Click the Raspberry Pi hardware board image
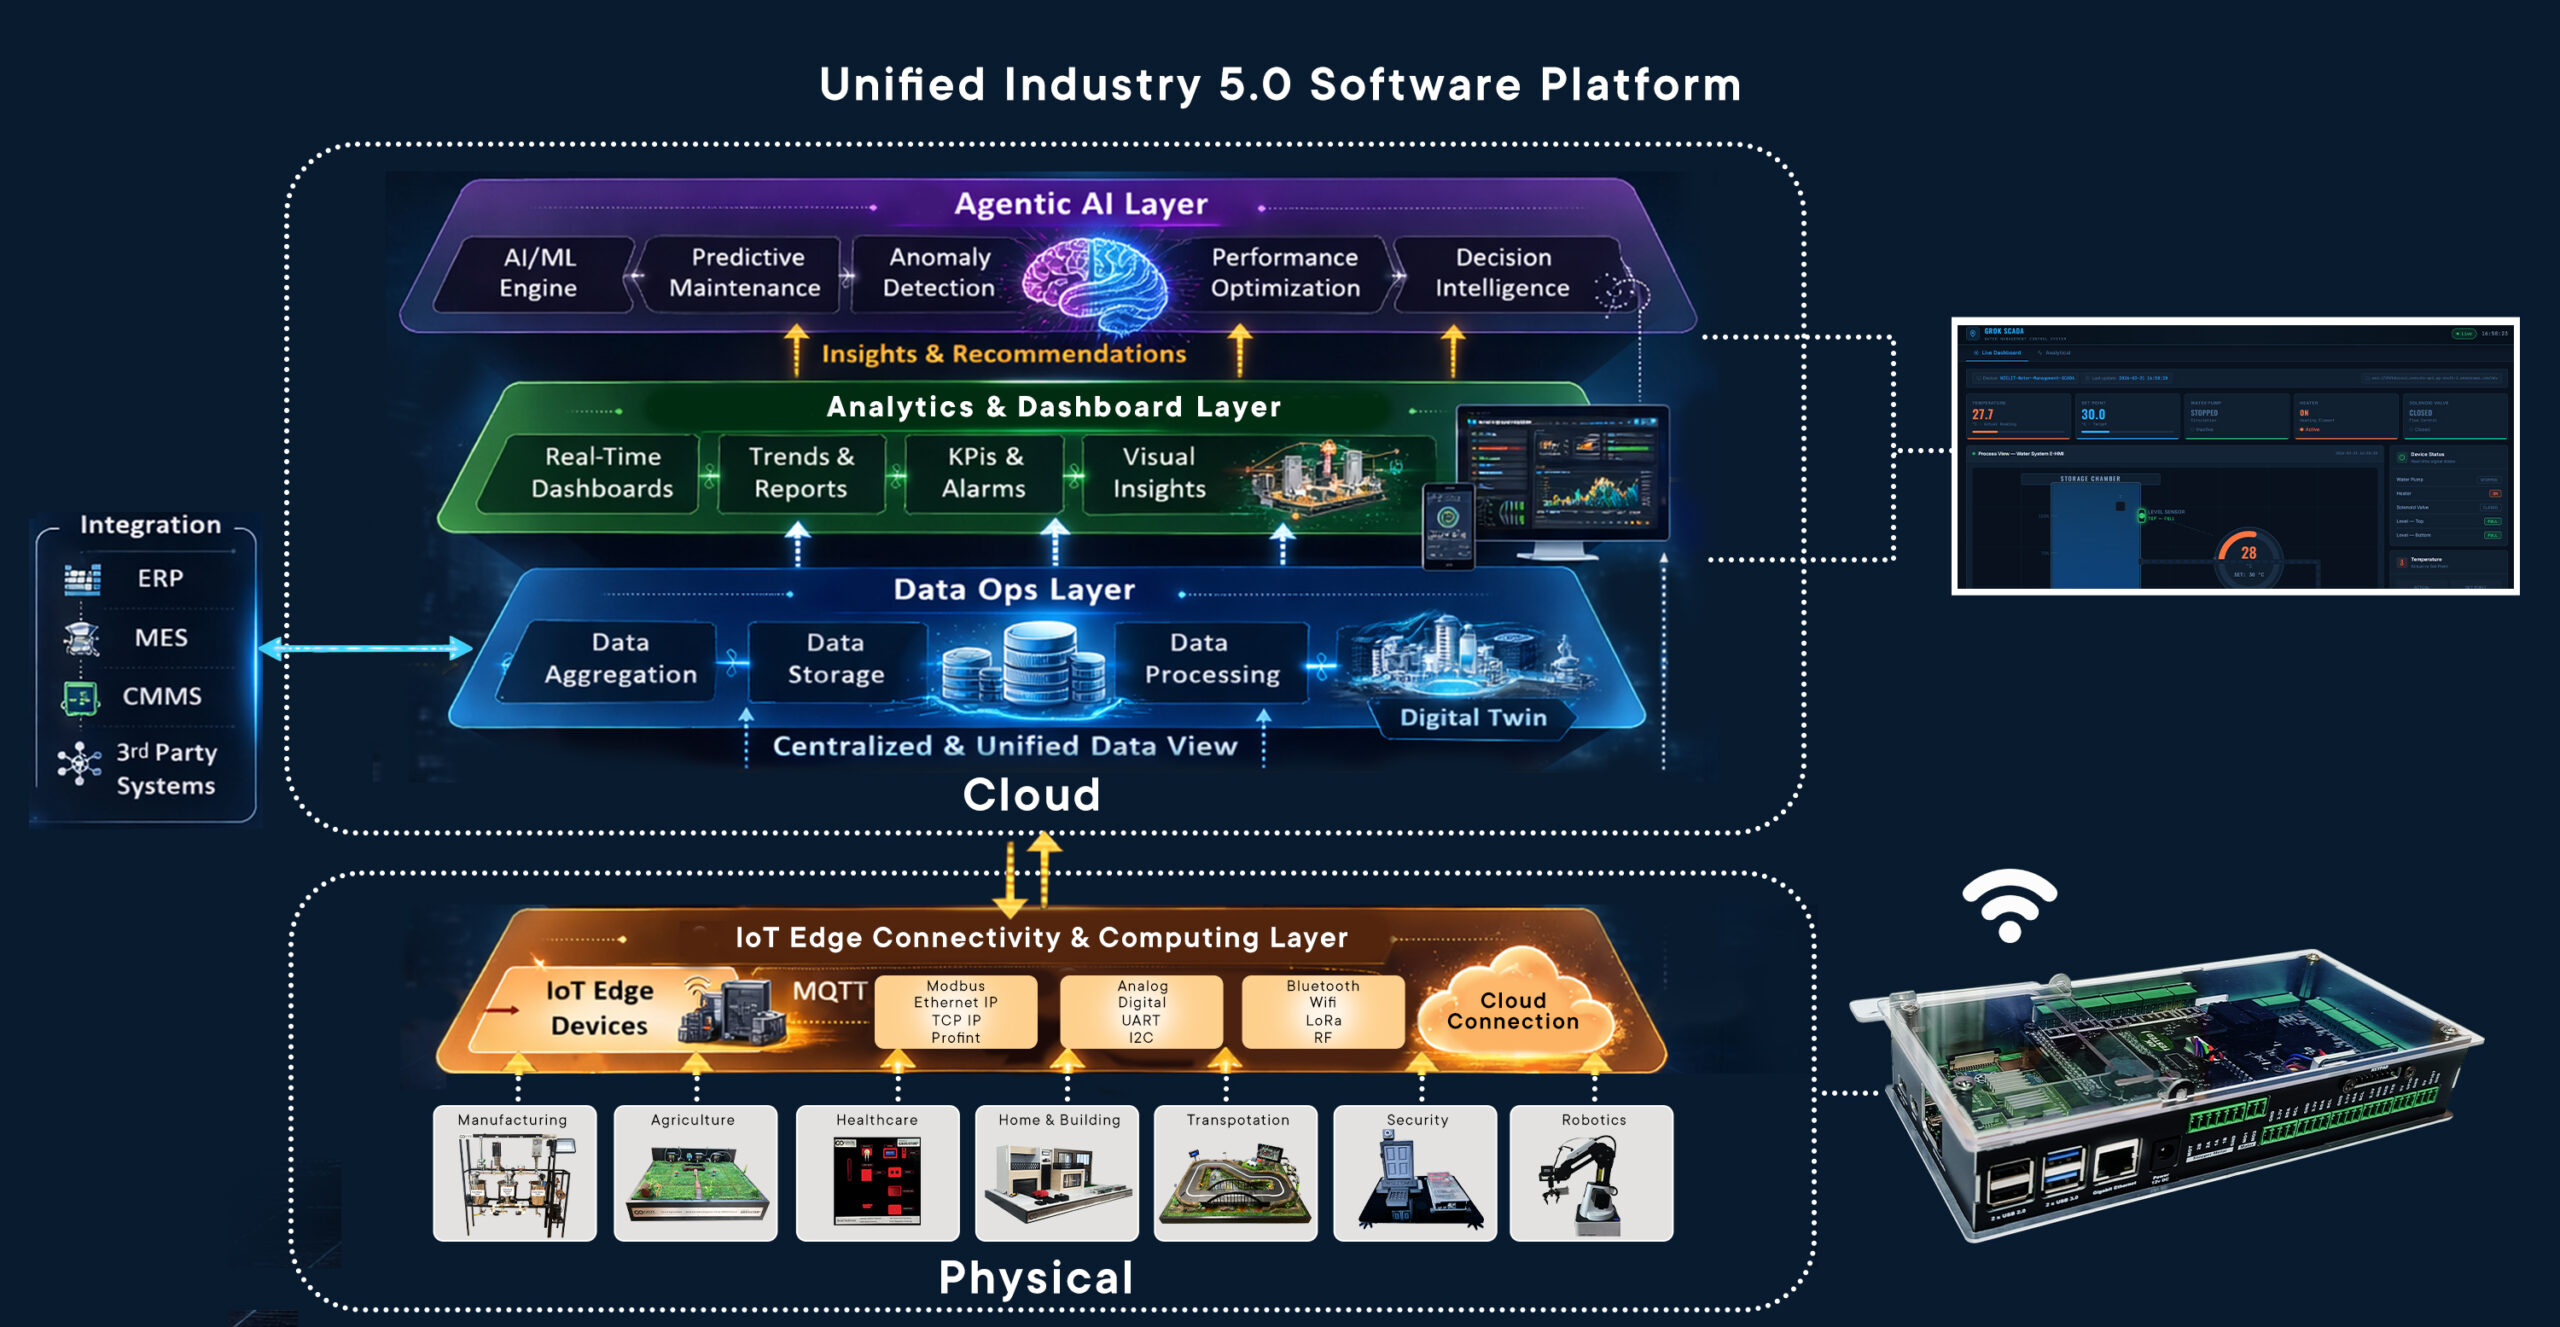Viewport: 2560px width, 1327px height. pos(2165,1095)
